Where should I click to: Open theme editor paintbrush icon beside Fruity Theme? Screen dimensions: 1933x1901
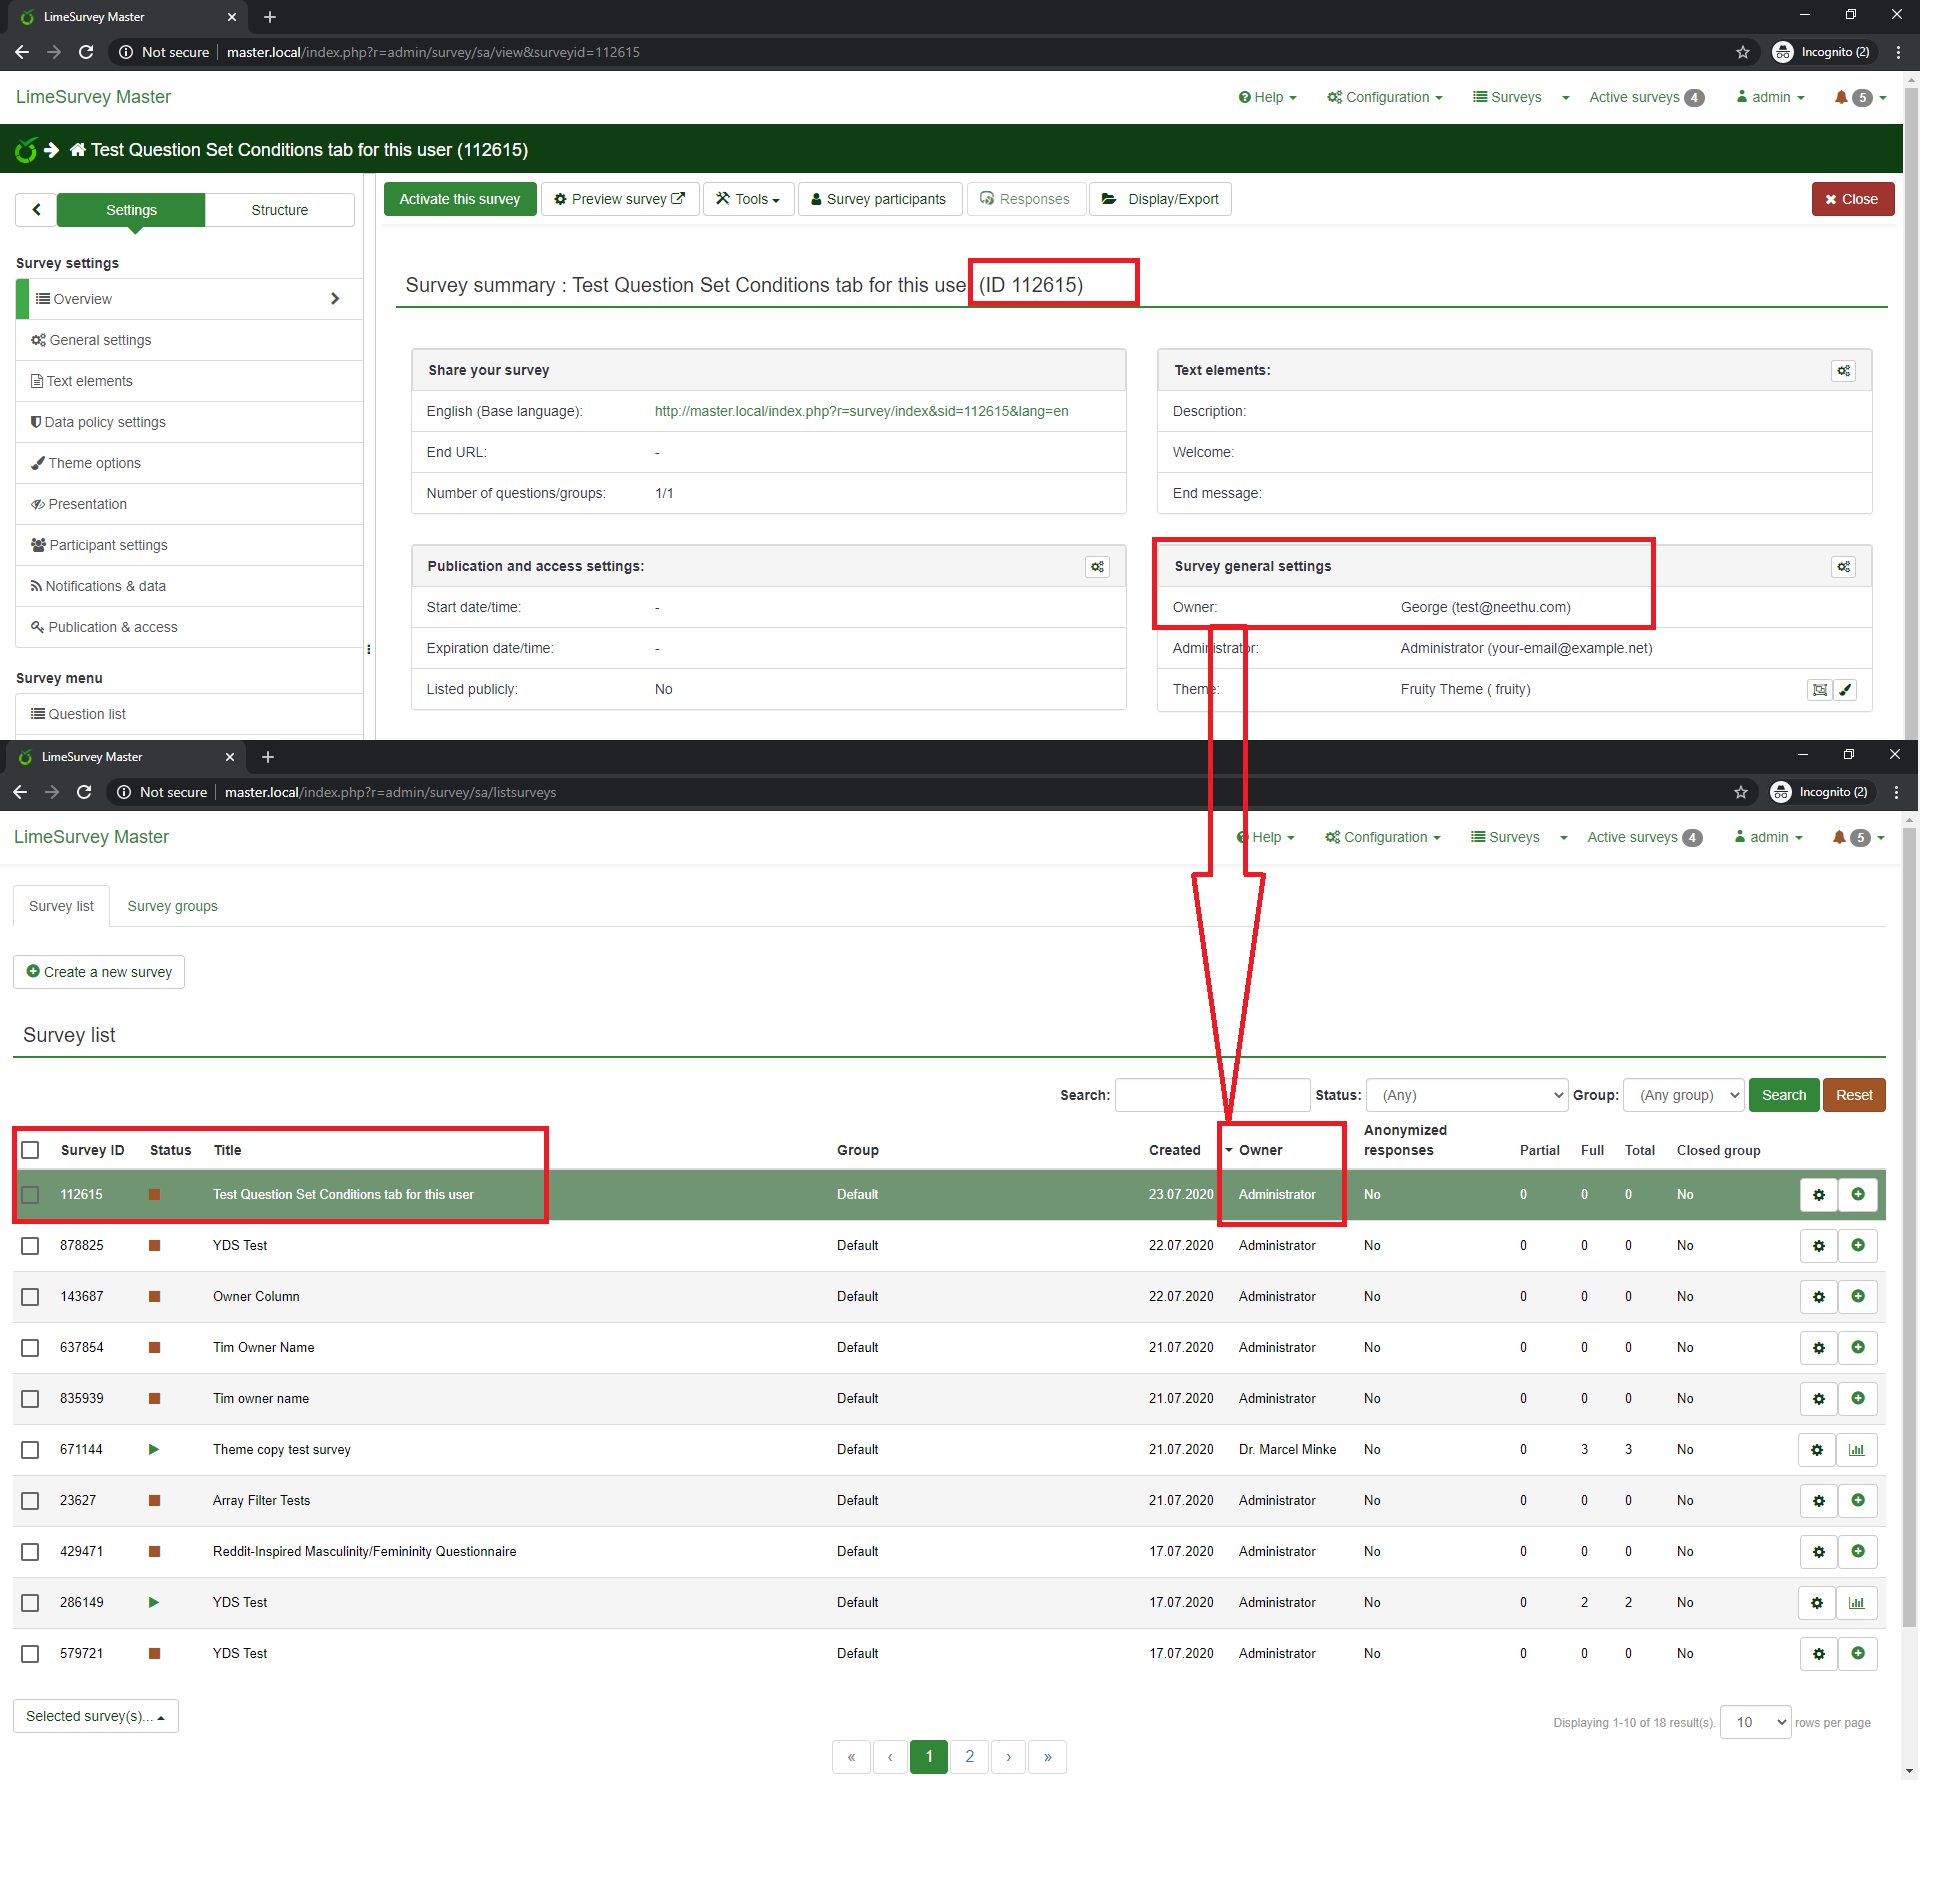click(1846, 690)
